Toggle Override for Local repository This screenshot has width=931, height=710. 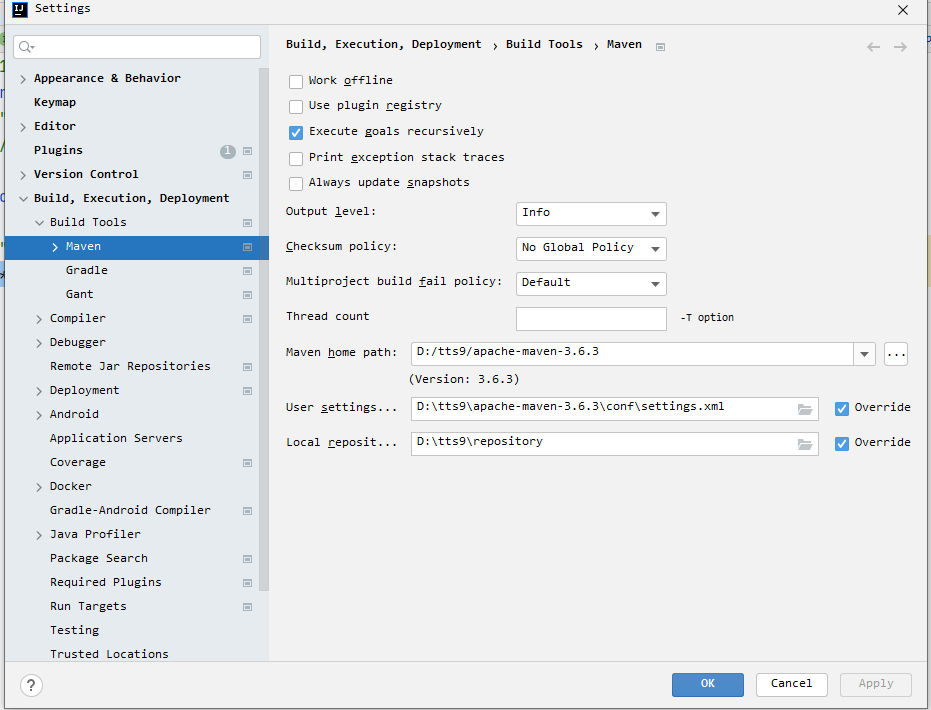pos(841,443)
